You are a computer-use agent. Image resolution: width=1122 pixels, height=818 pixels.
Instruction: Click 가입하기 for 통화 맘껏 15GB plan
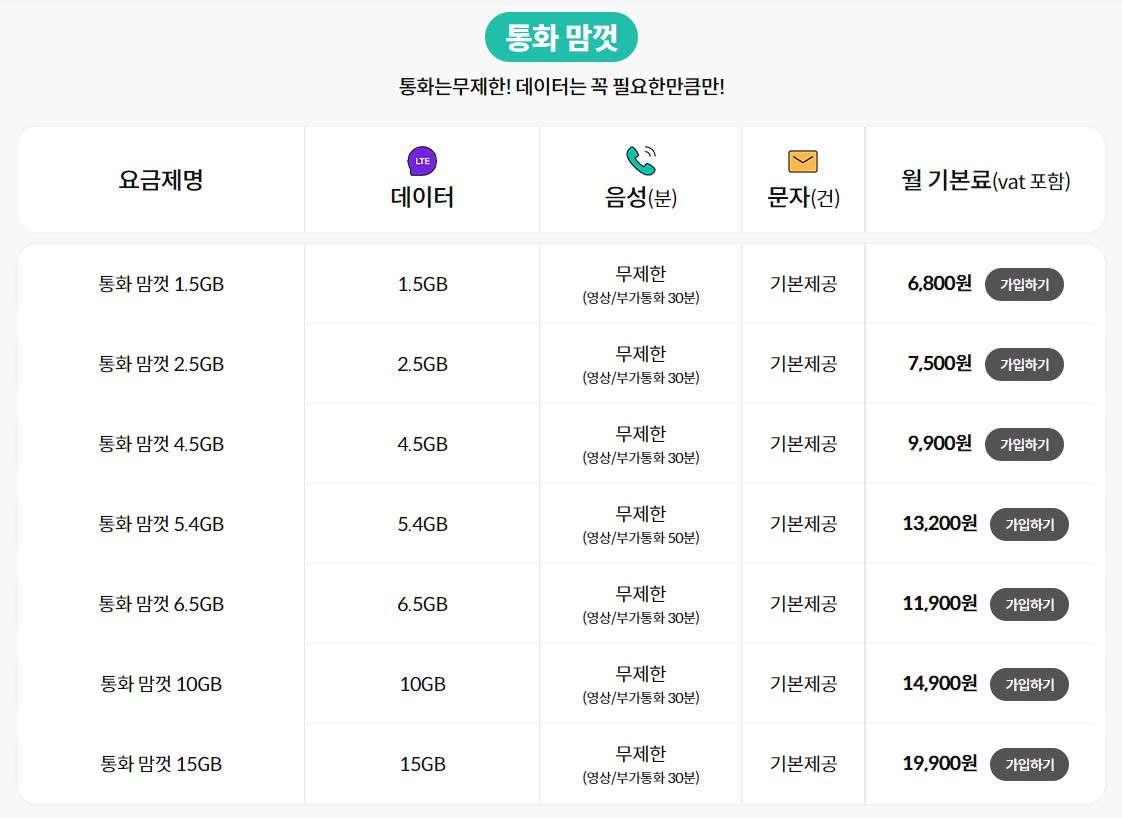click(x=1030, y=764)
